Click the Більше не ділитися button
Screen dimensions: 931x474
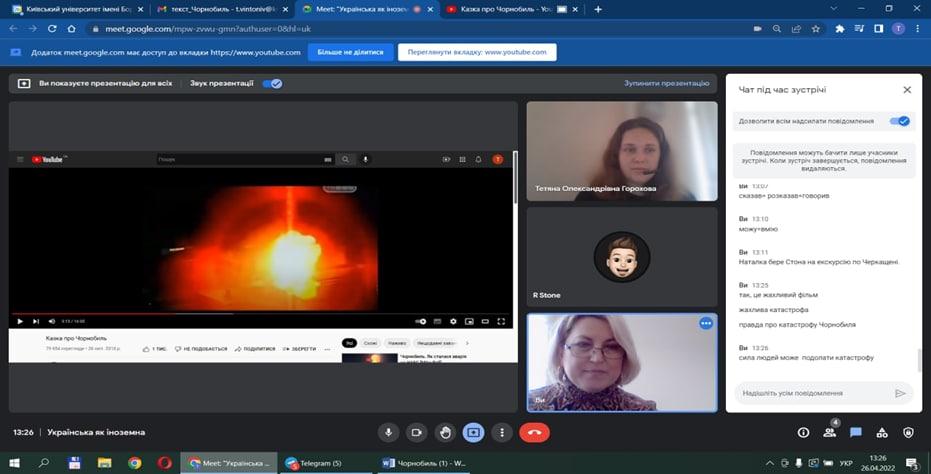(350, 52)
